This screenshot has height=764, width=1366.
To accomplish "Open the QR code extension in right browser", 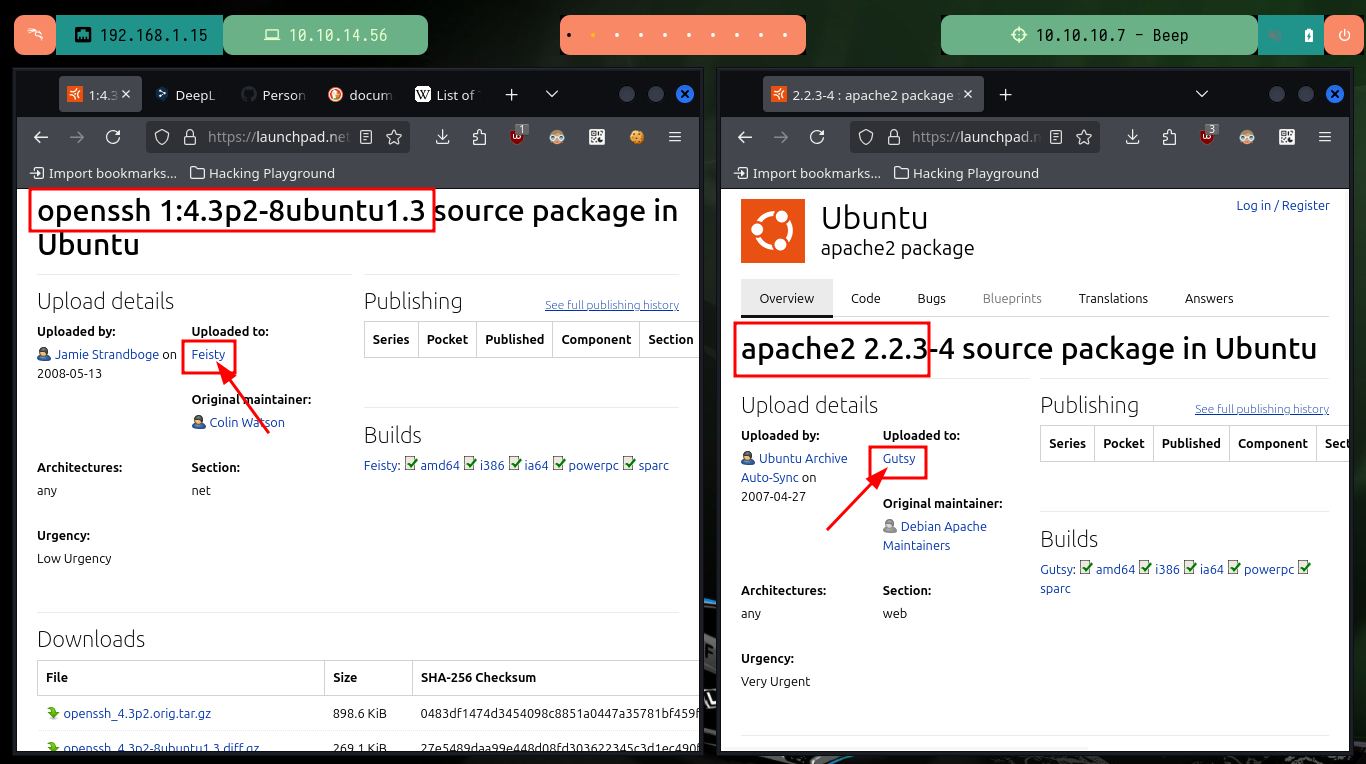I will [x=1286, y=137].
